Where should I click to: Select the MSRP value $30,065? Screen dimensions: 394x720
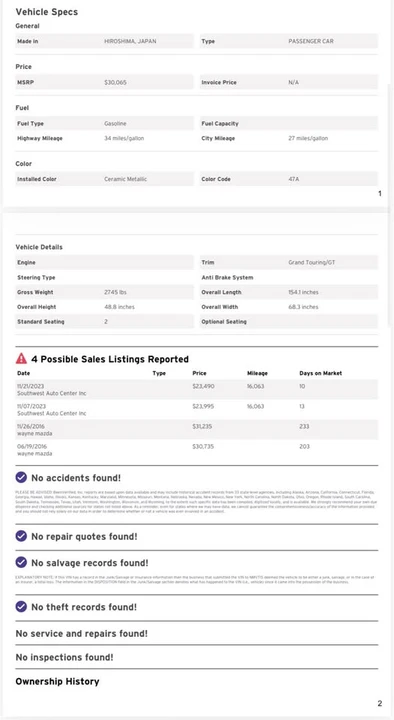tap(115, 83)
